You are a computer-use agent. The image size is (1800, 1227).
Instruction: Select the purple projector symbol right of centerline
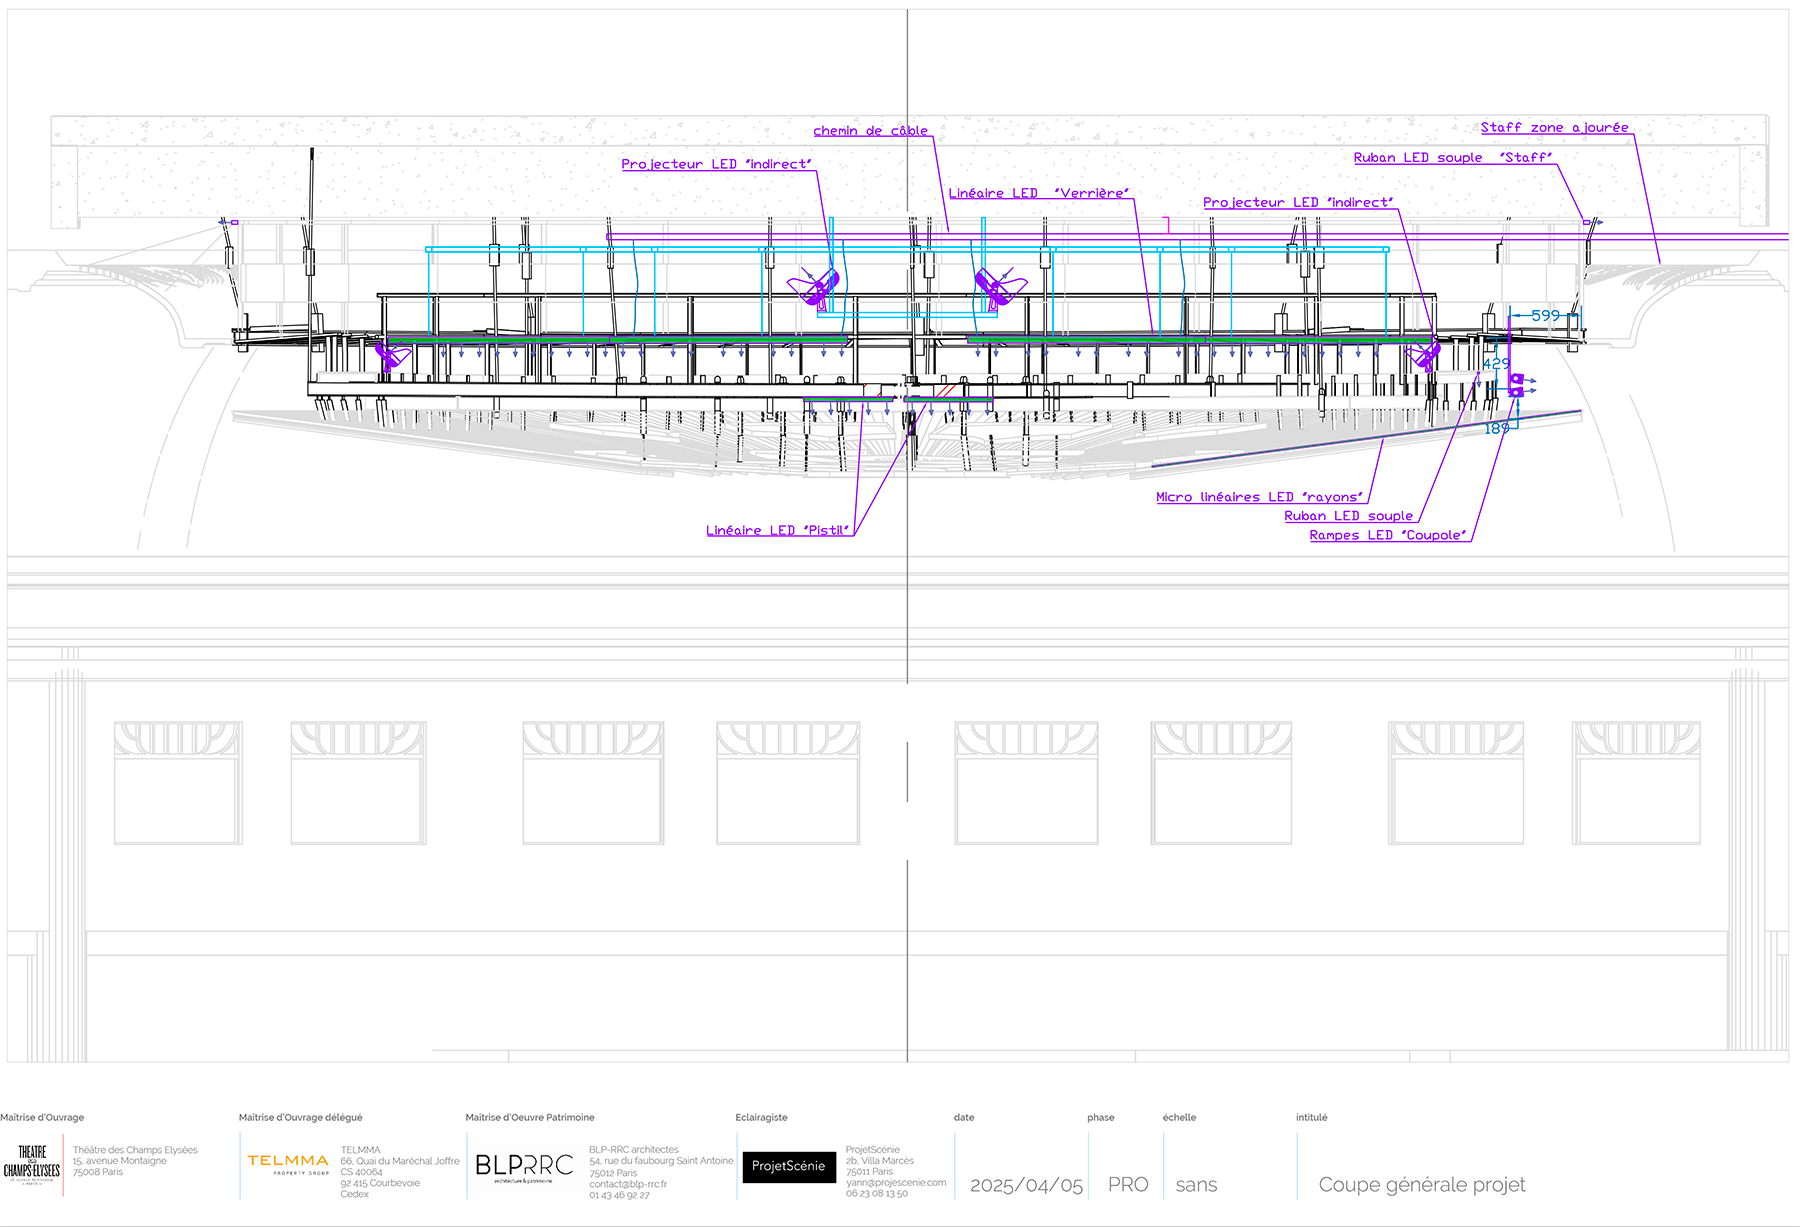pyautogui.click(x=999, y=287)
